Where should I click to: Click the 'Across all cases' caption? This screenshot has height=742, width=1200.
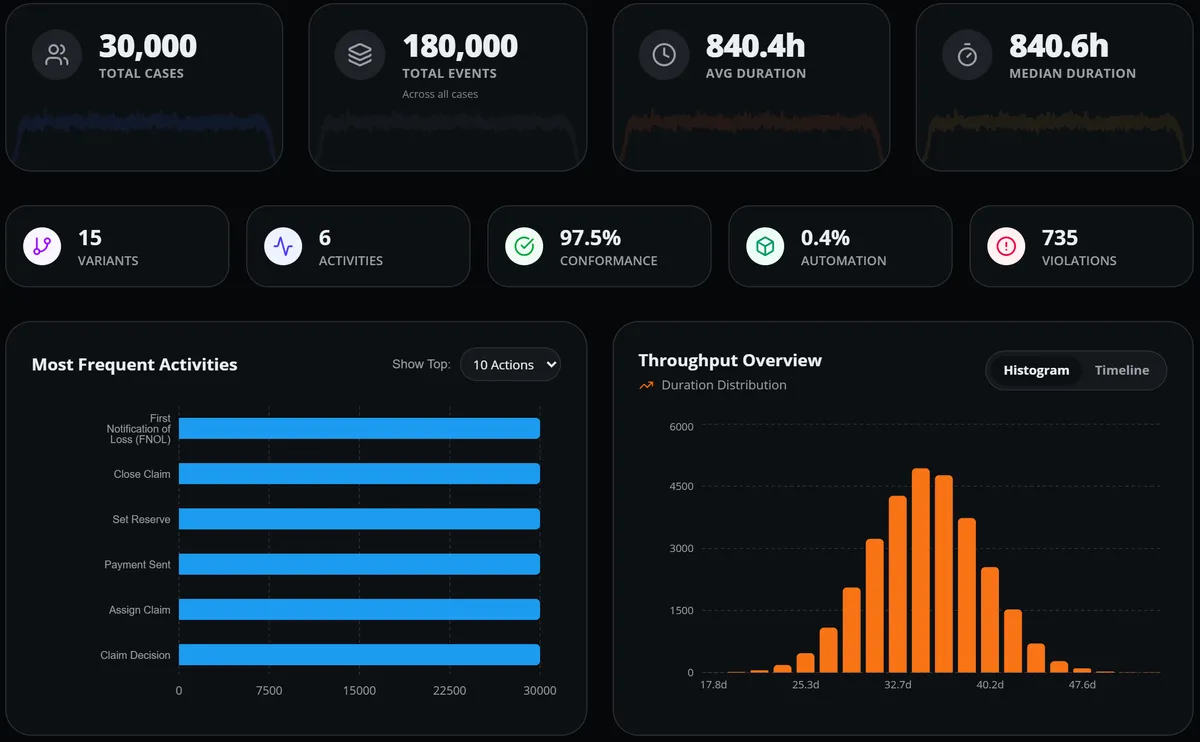440,94
